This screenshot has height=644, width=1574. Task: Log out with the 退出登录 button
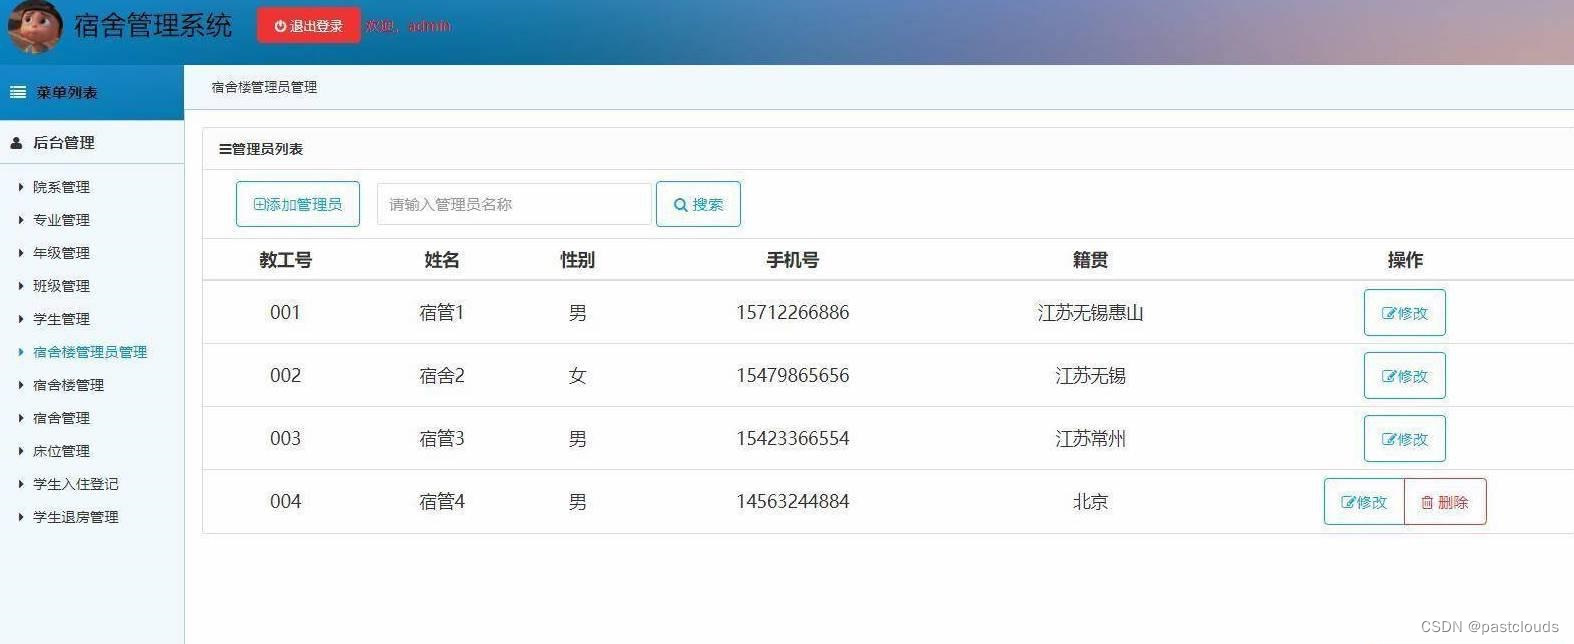pos(308,26)
